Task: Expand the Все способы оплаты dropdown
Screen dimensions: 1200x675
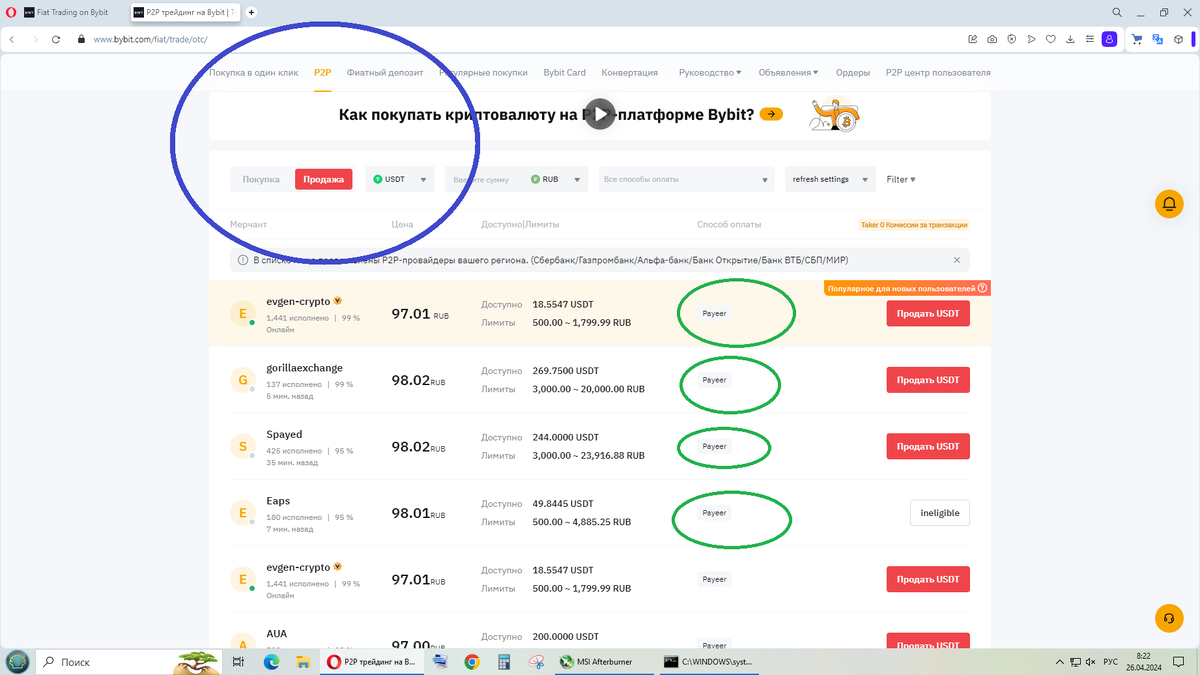Action: pos(685,179)
